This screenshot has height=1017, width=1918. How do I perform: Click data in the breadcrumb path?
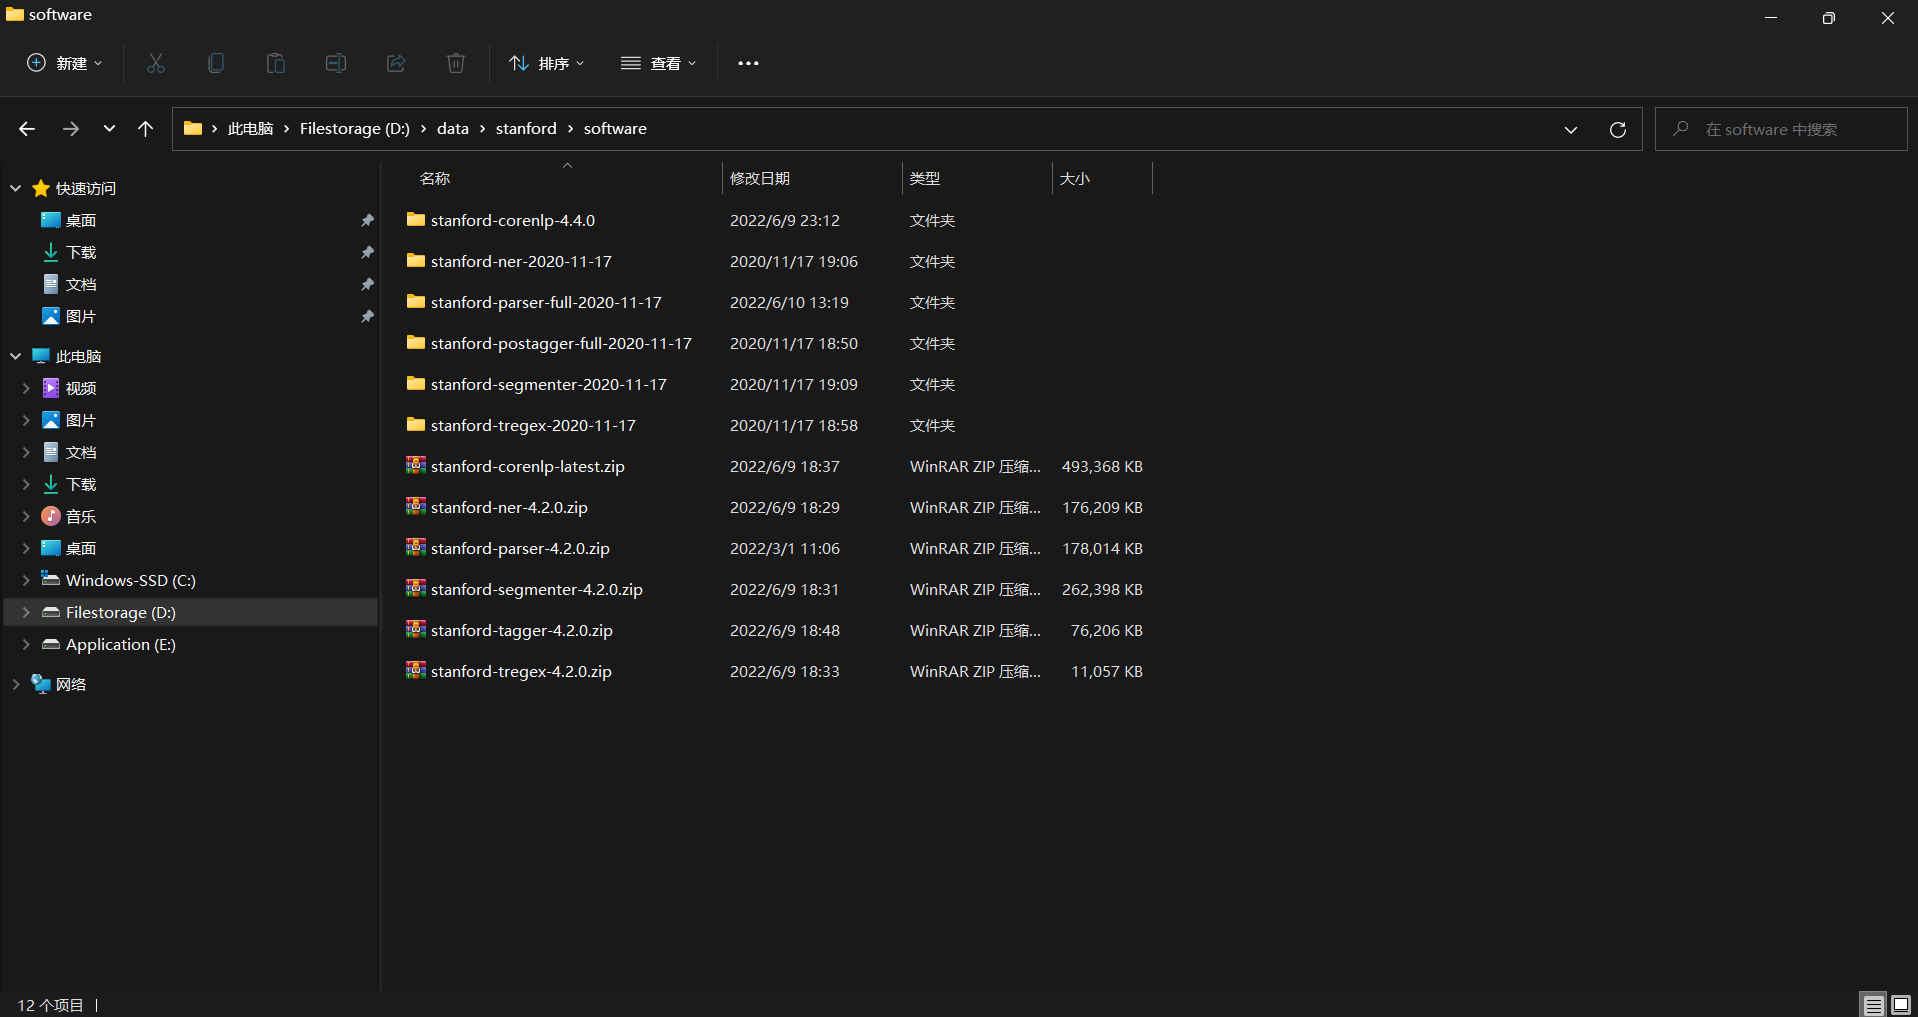click(453, 129)
